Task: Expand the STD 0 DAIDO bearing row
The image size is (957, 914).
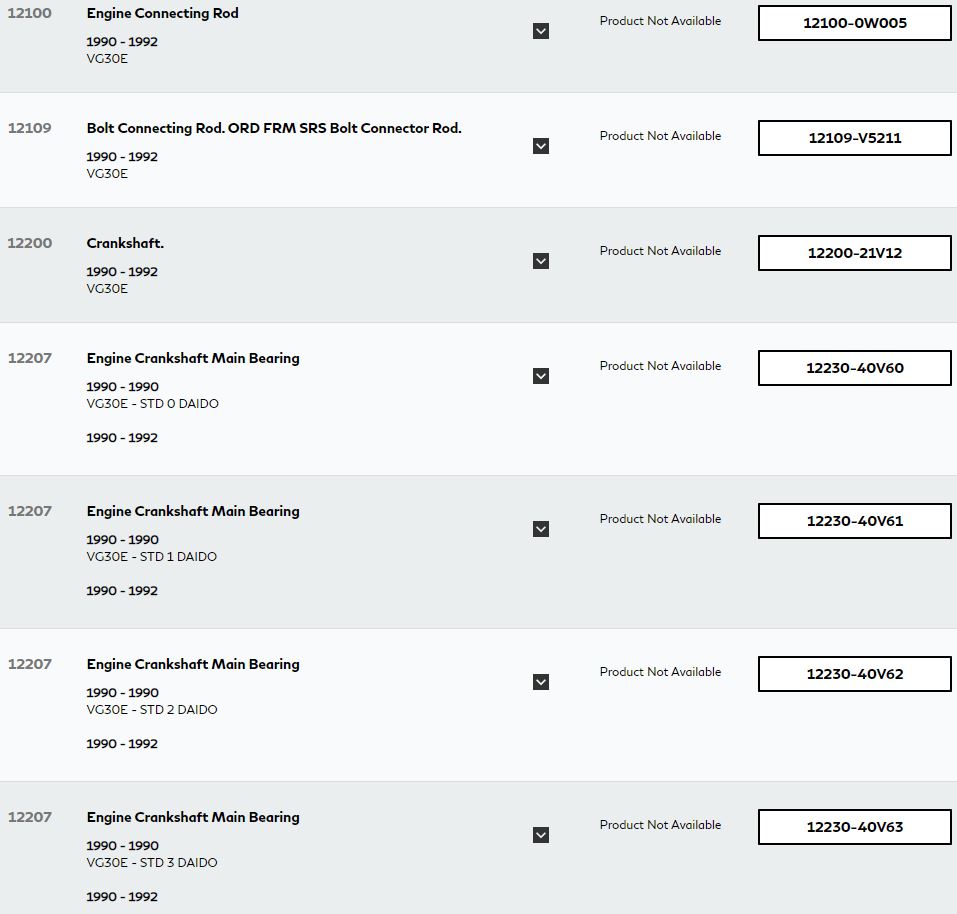Action: [541, 376]
